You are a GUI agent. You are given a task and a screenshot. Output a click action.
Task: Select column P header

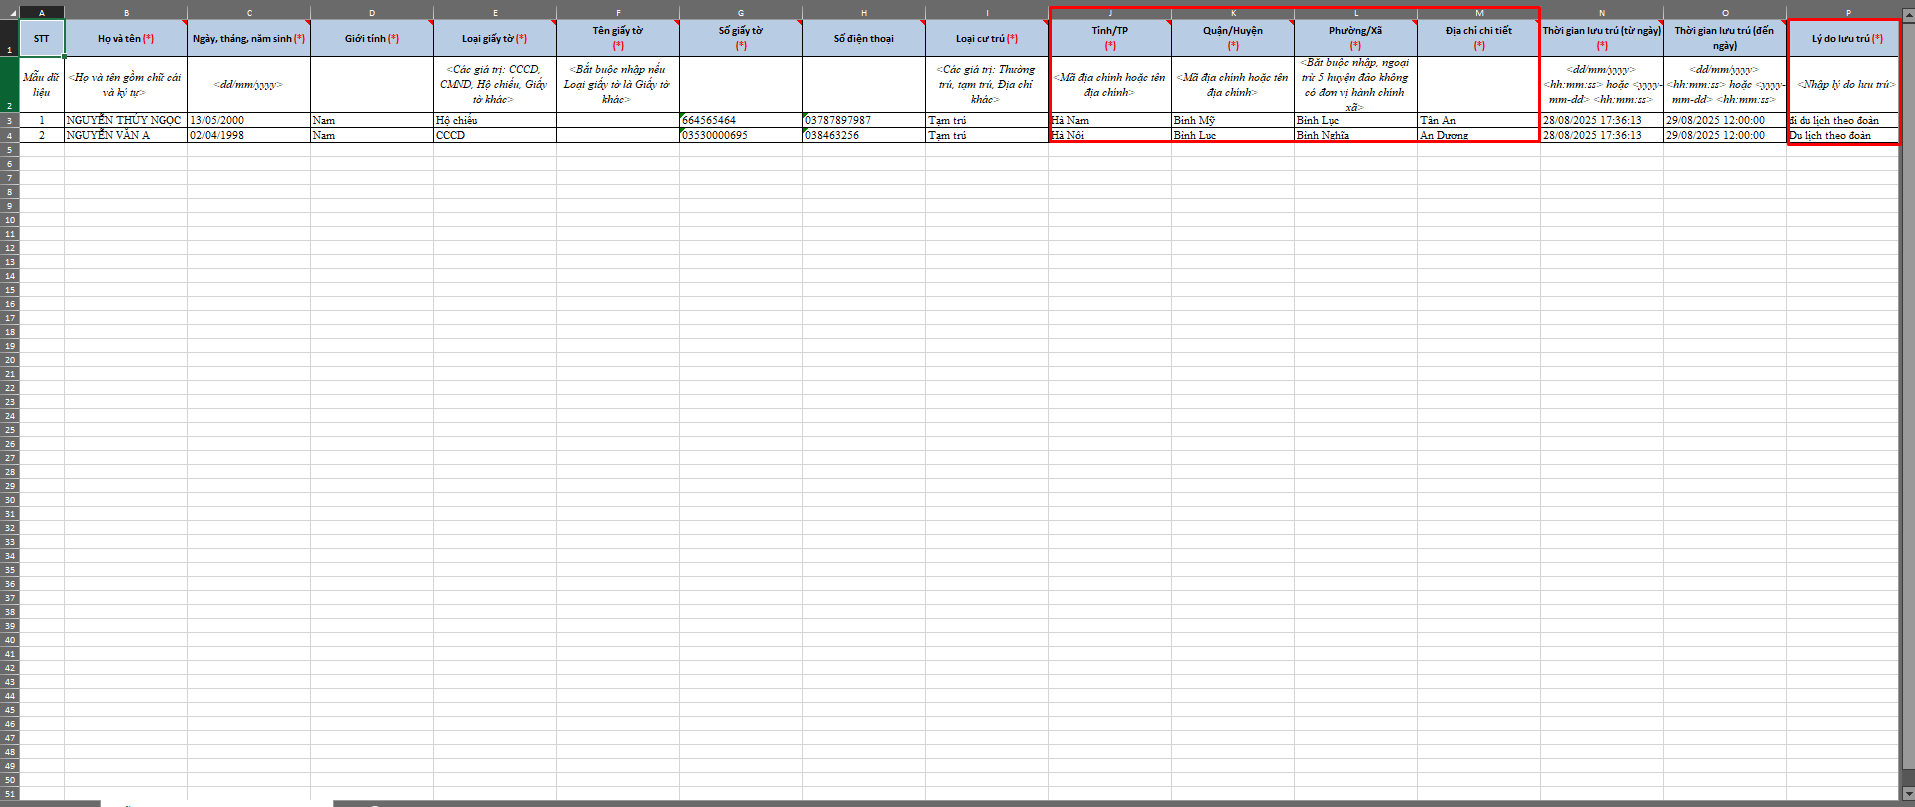pos(1847,13)
